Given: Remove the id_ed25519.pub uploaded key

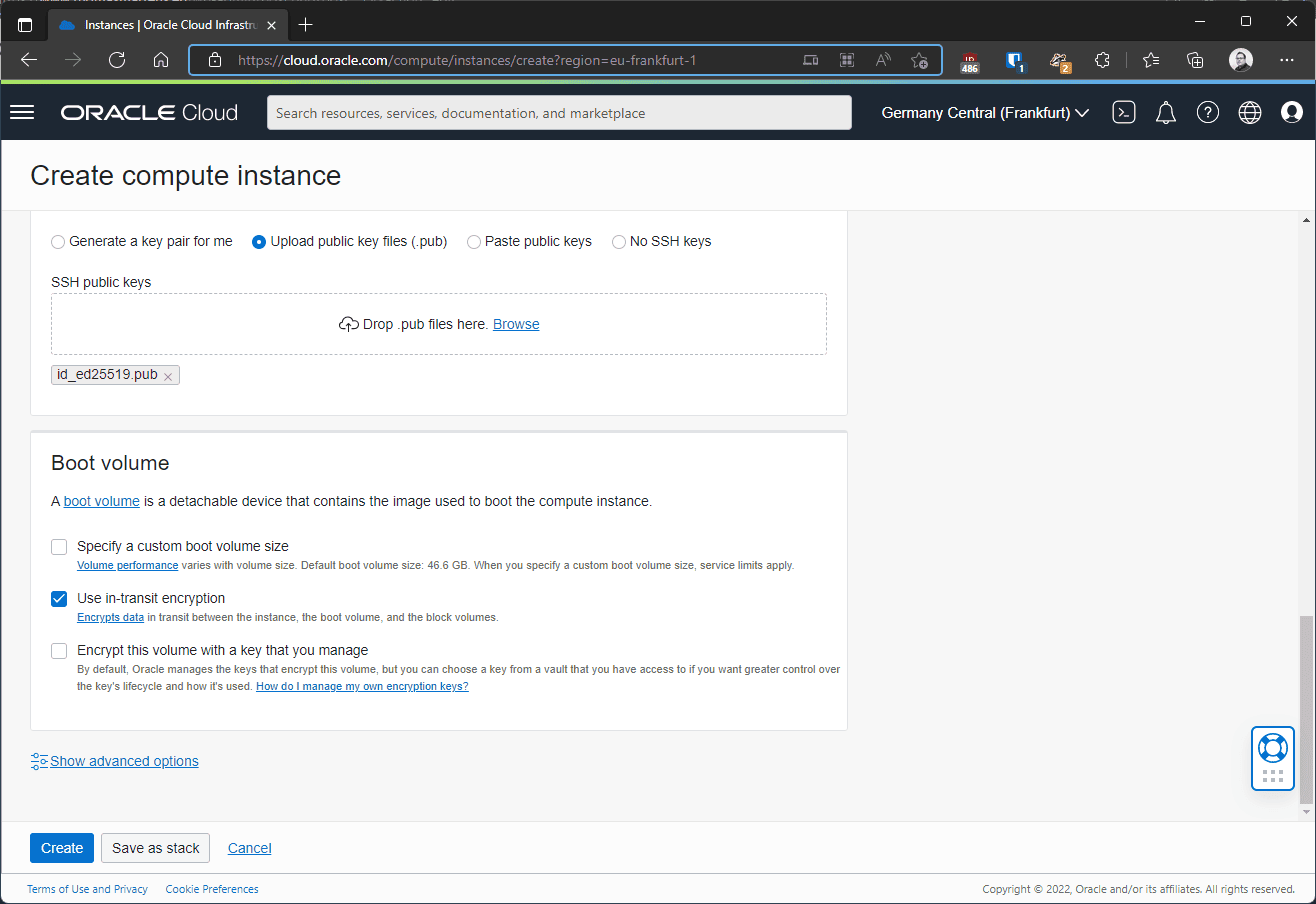Looking at the screenshot, I should click(x=168, y=376).
